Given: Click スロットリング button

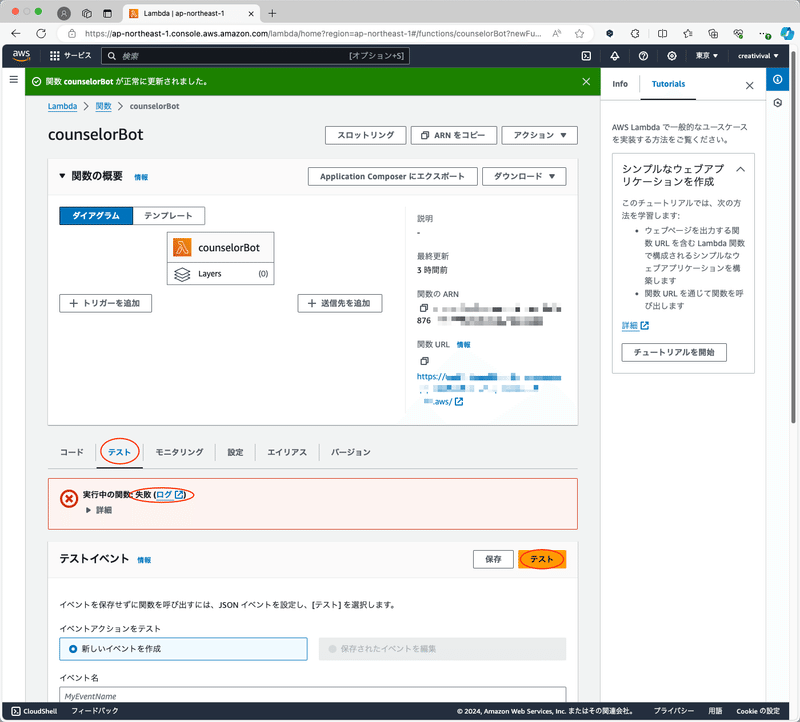Looking at the screenshot, I should pyautogui.click(x=365, y=135).
